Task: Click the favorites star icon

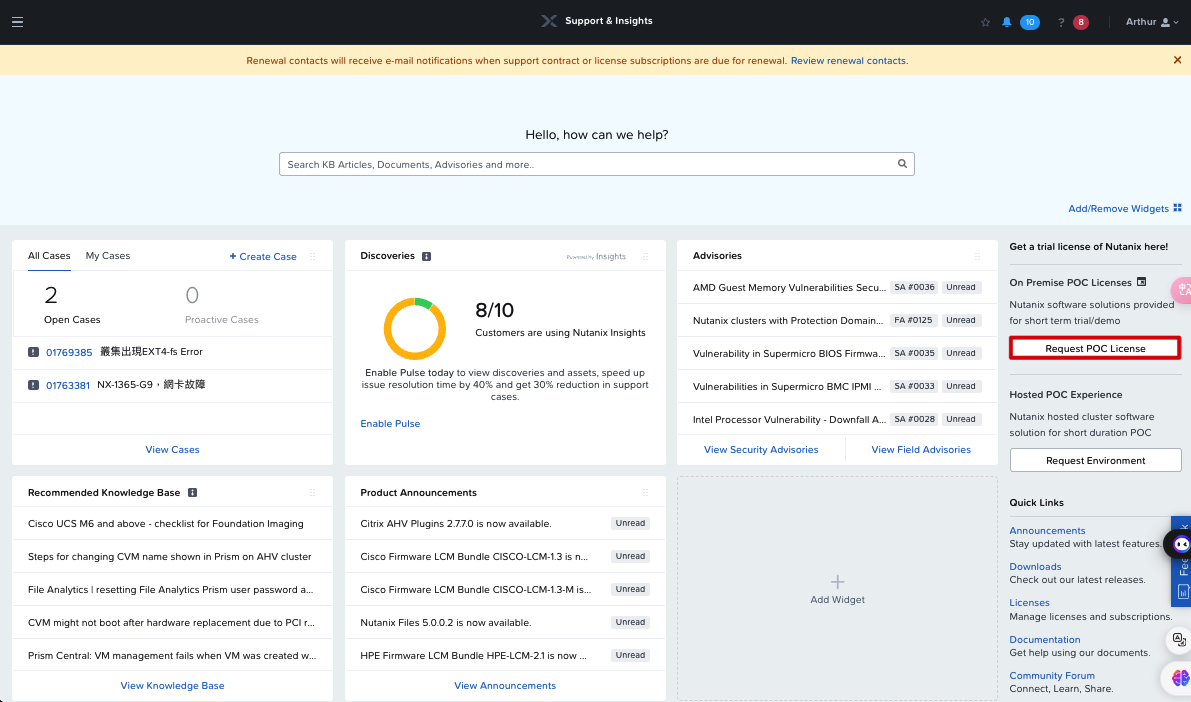Action: 985,22
